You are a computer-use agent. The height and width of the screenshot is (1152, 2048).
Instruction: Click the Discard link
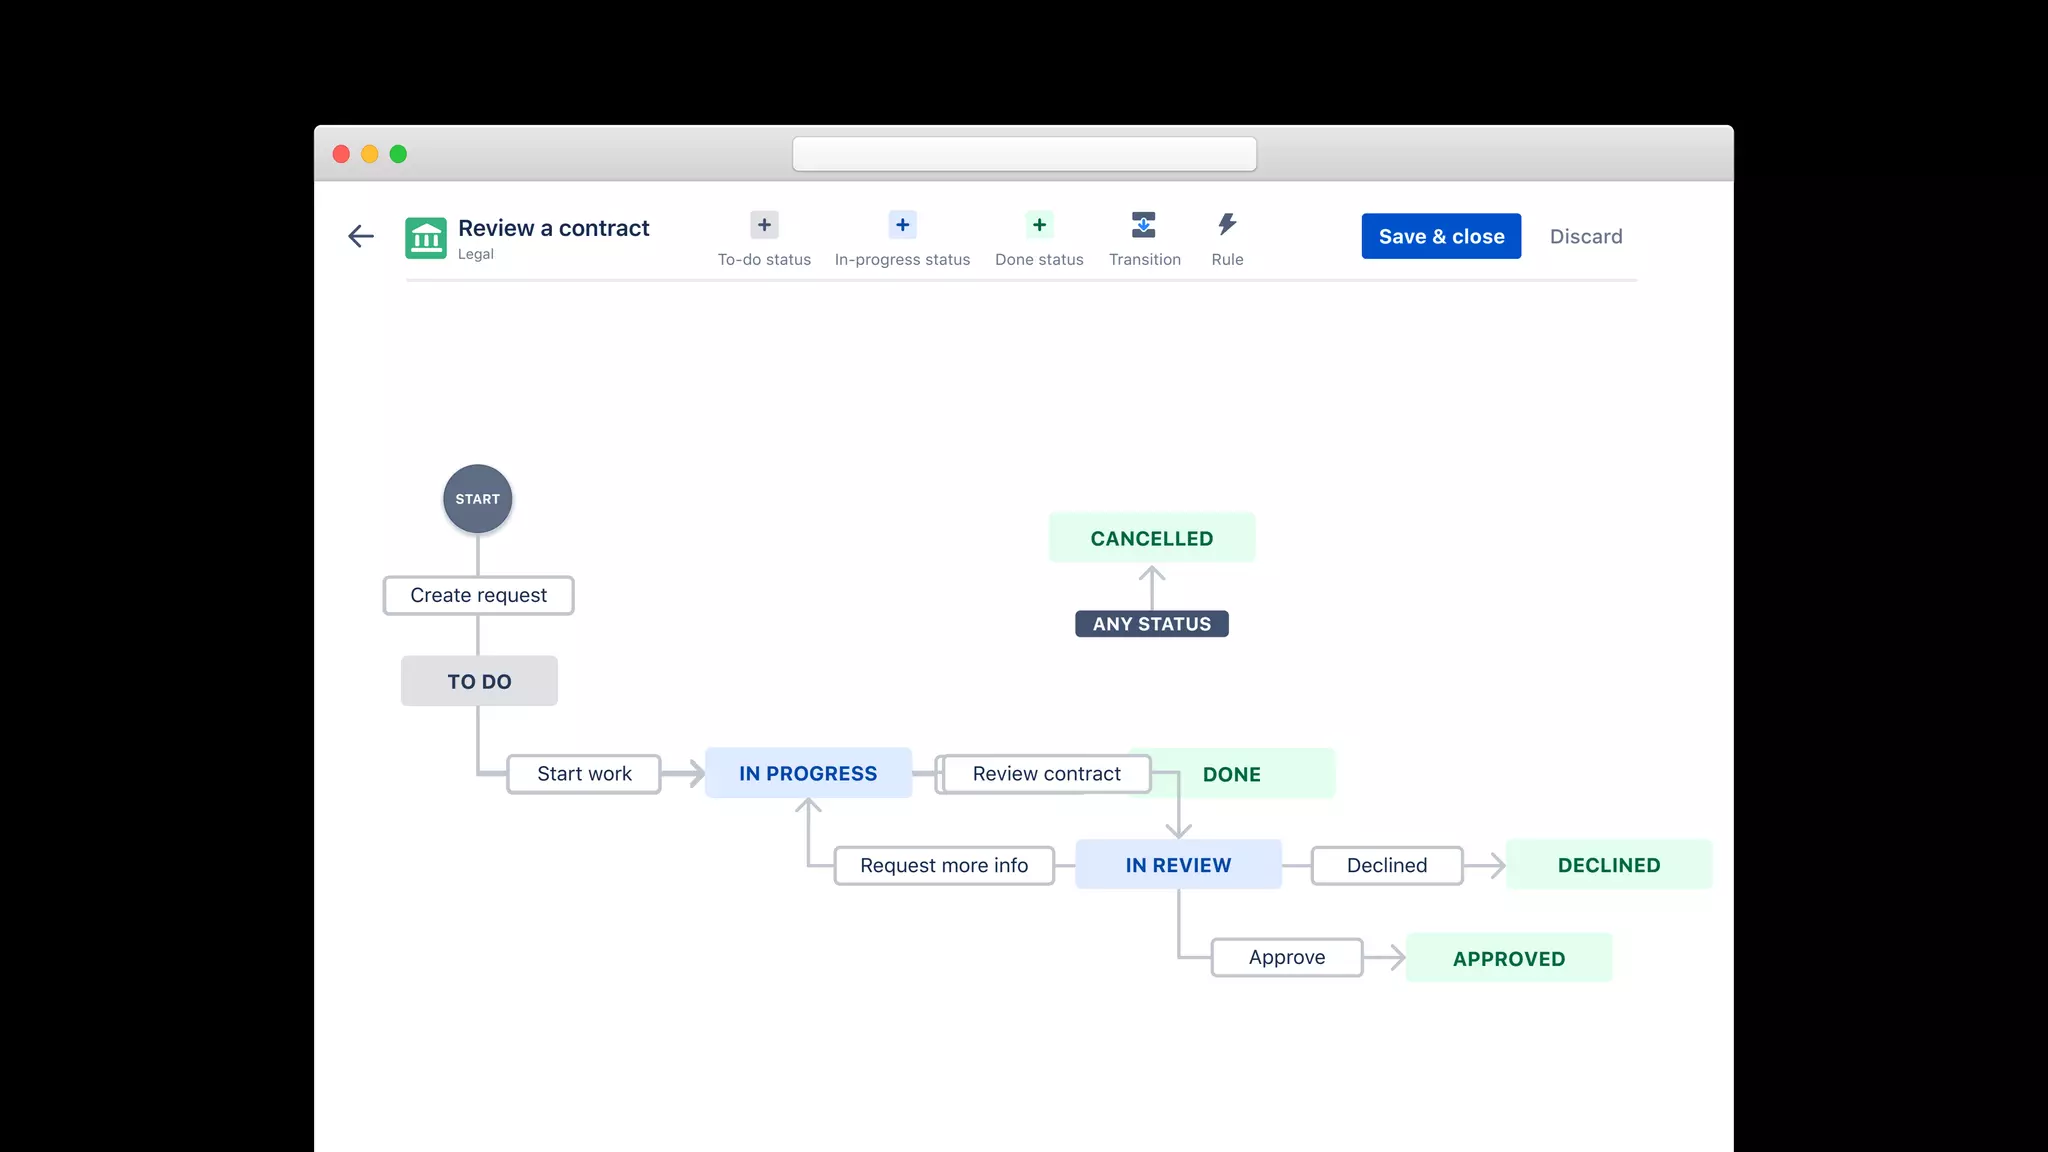click(1586, 237)
